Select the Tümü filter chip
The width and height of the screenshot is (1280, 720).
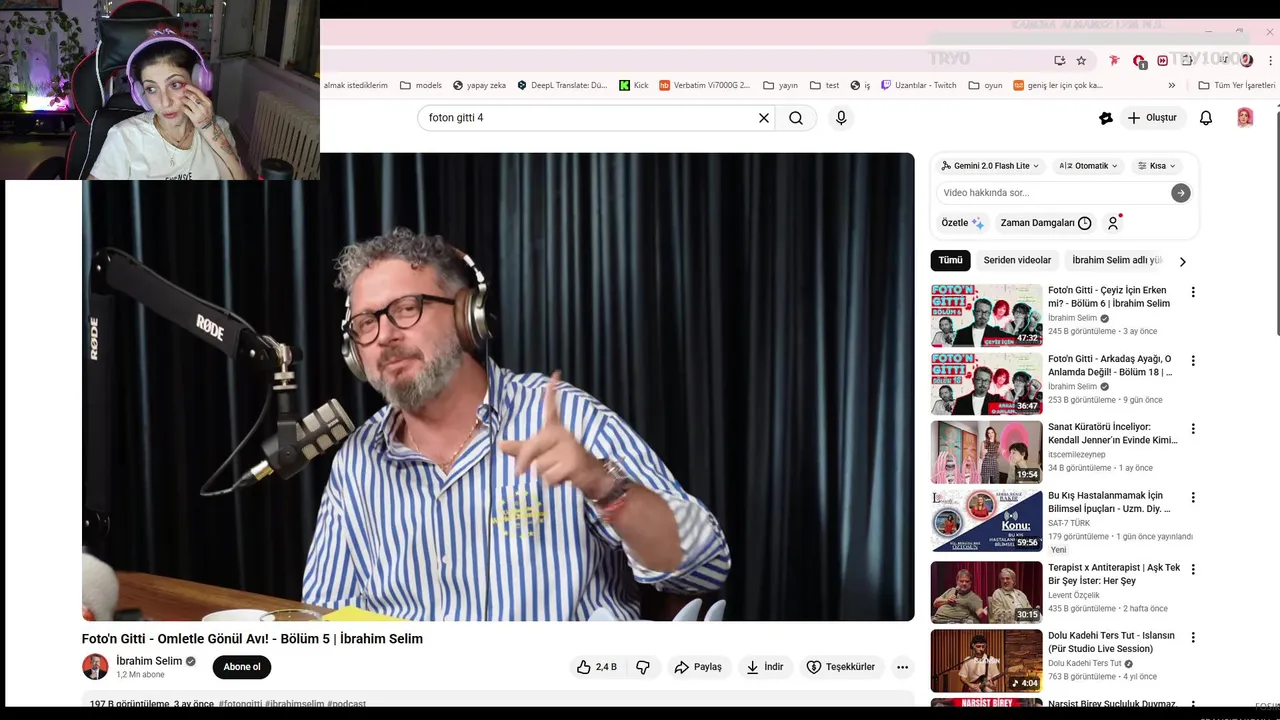point(950,260)
